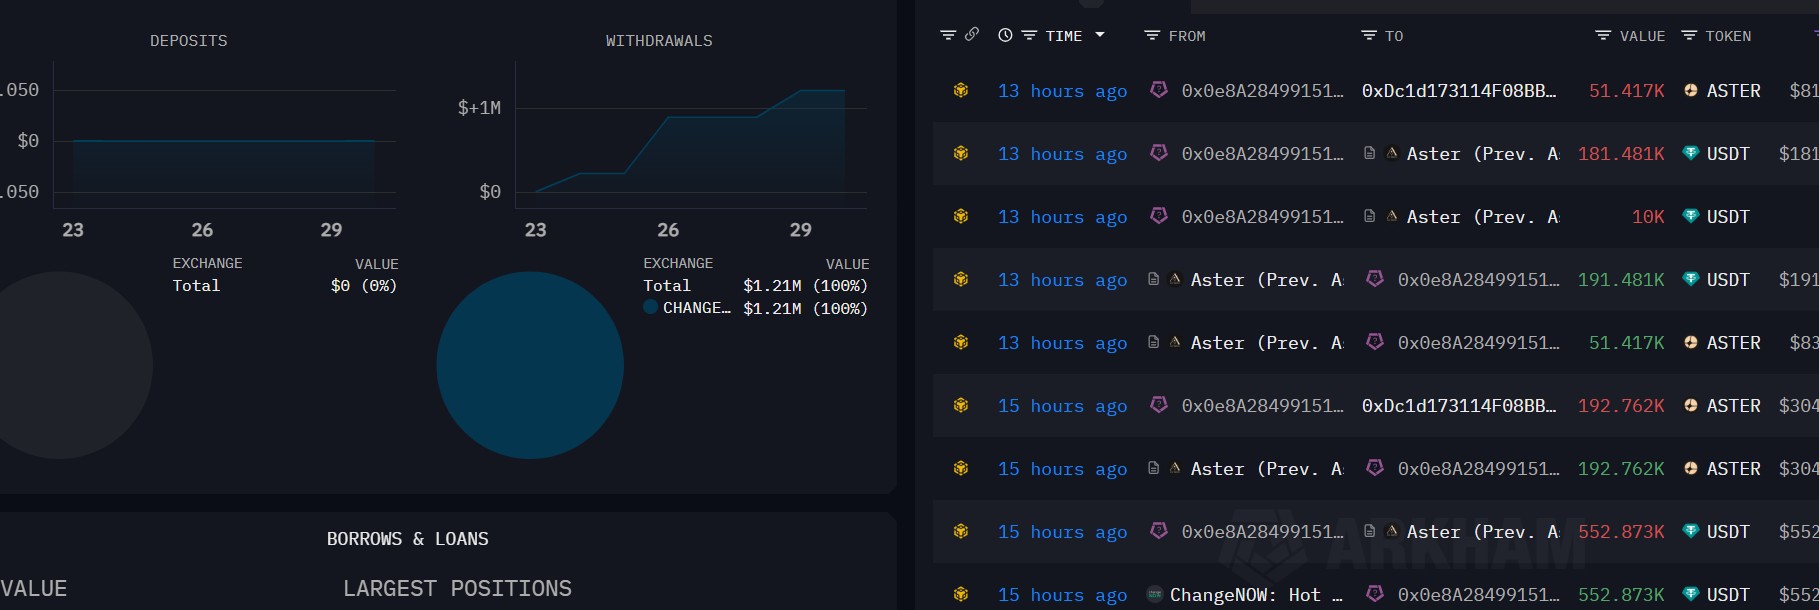Viewport: 1819px width, 610px height.
Task: Click the TO column header label
Action: pos(1394,36)
